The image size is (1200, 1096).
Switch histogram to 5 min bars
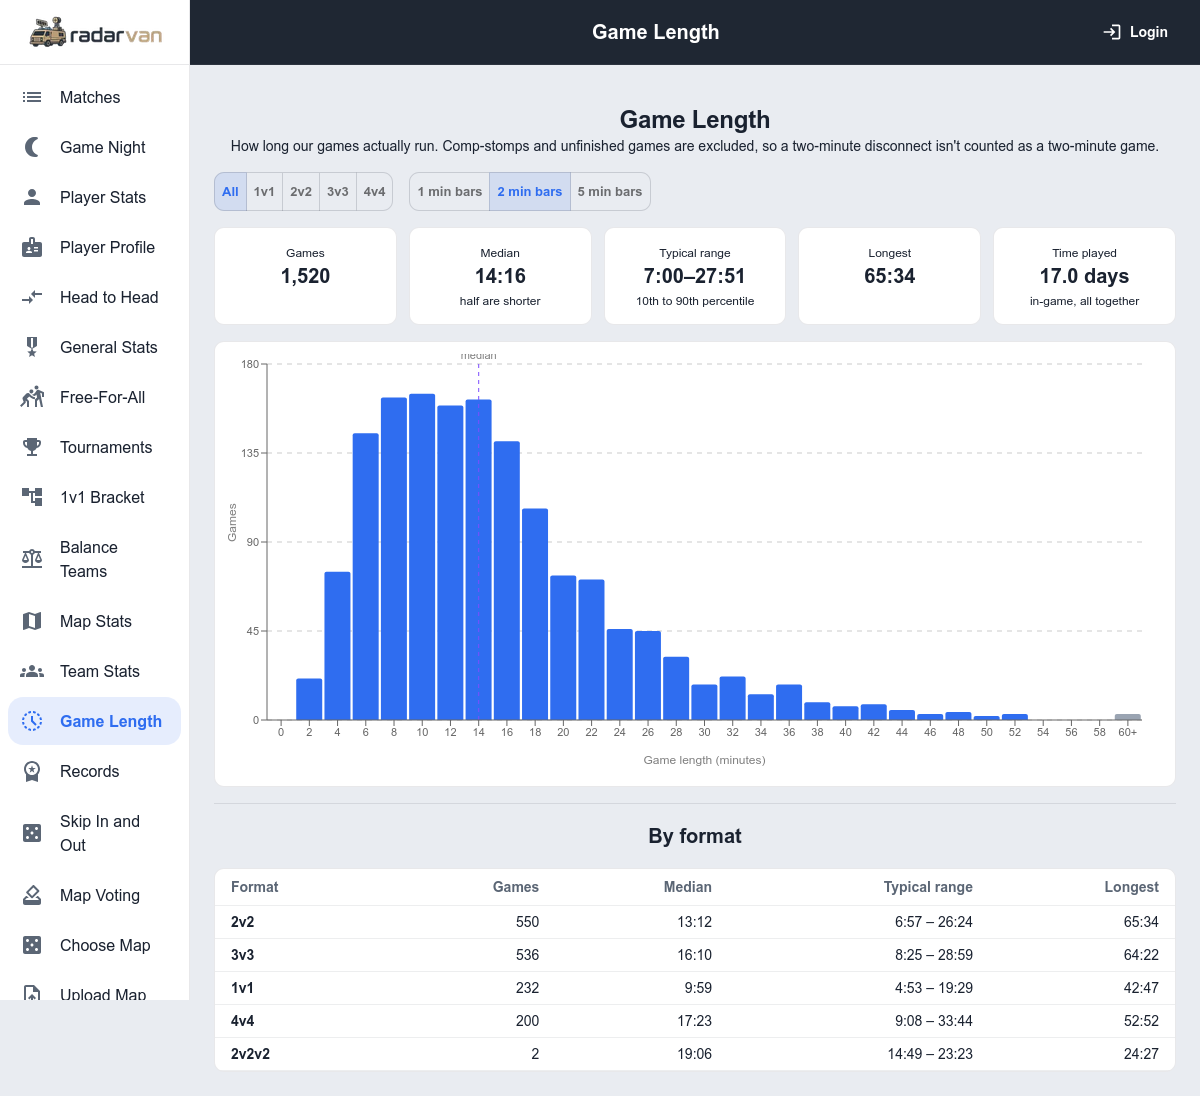610,192
